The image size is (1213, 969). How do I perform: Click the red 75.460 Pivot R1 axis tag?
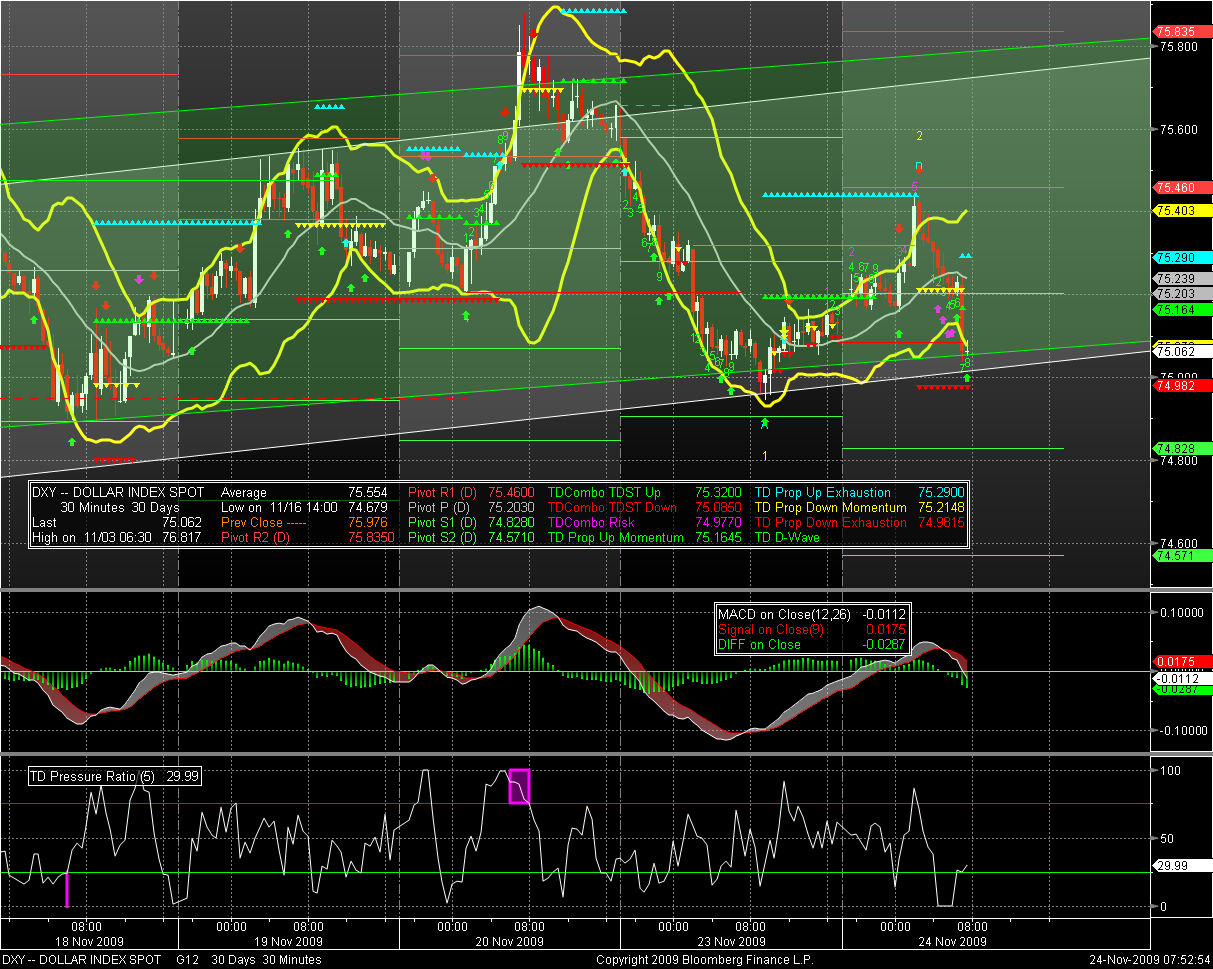click(1175, 187)
